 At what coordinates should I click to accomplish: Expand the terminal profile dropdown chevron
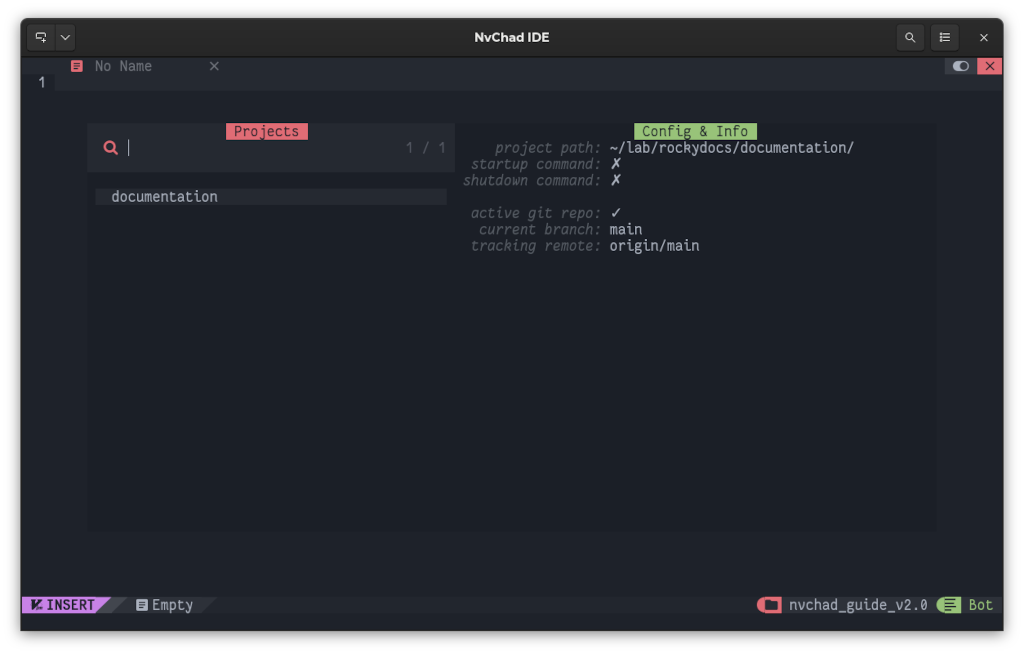click(x=64, y=37)
